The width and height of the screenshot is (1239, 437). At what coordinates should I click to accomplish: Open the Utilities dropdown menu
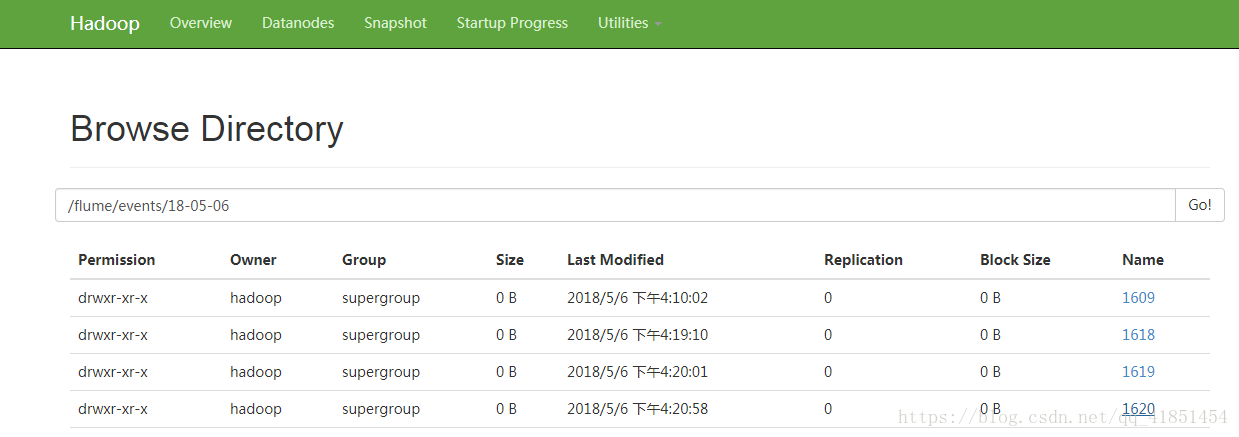(x=629, y=23)
